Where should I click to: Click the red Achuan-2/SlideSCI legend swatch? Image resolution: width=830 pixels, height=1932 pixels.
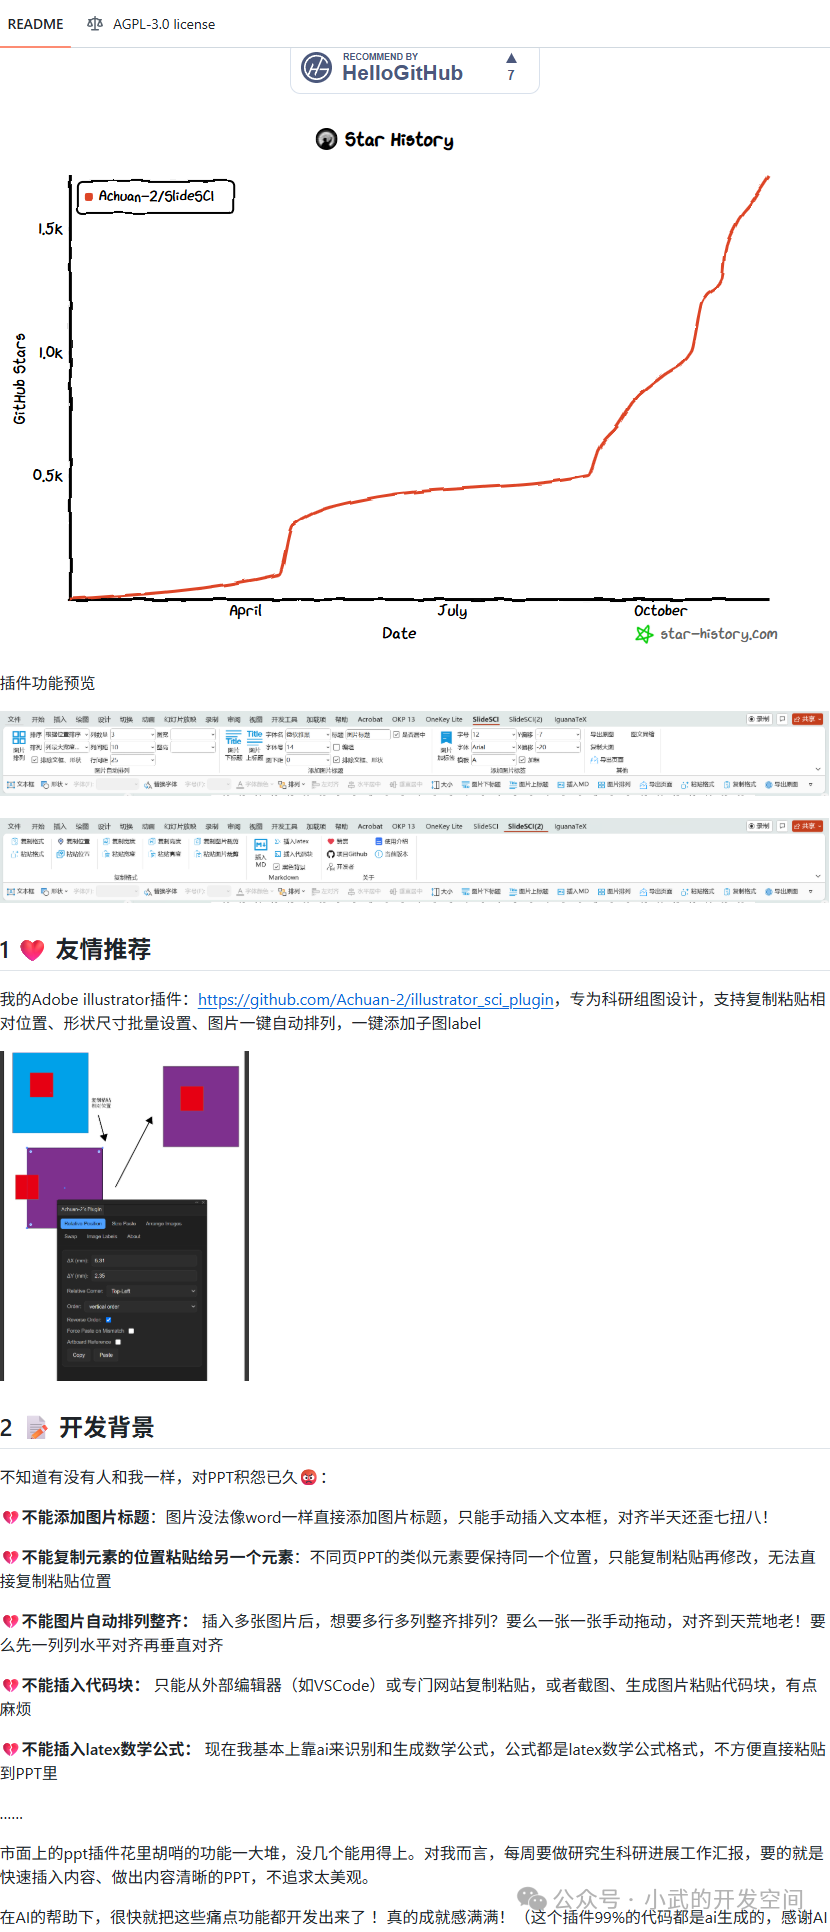tap(89, 197)
